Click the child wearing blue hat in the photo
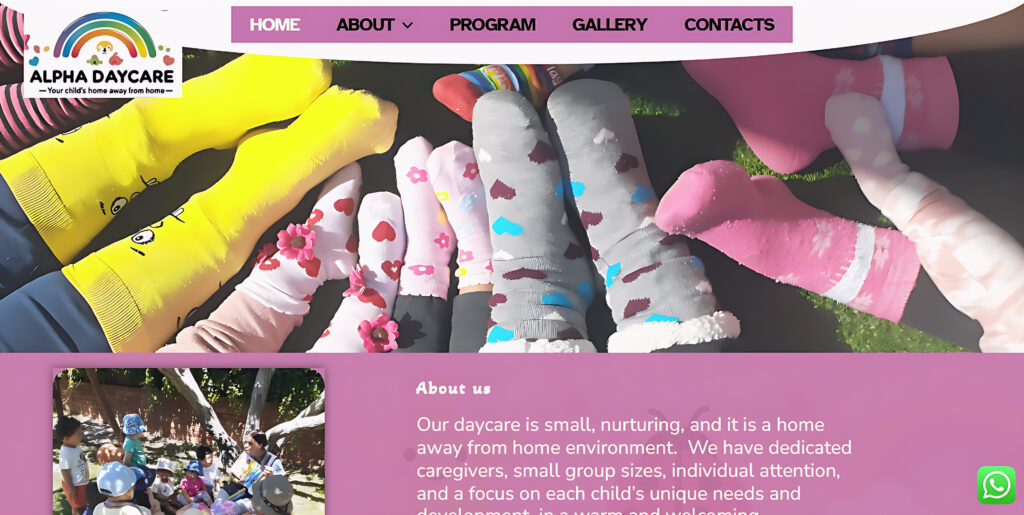The height and width of the screenshot is (515, 1024). coord(133,439)
